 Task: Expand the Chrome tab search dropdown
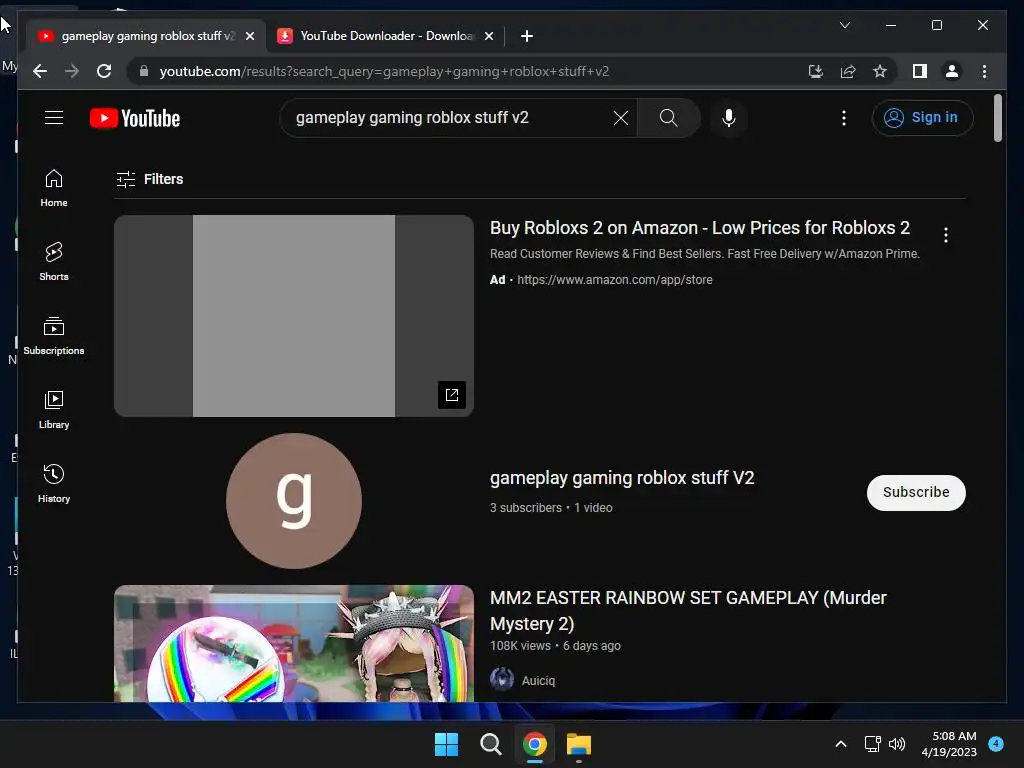(x=844, y=25)
